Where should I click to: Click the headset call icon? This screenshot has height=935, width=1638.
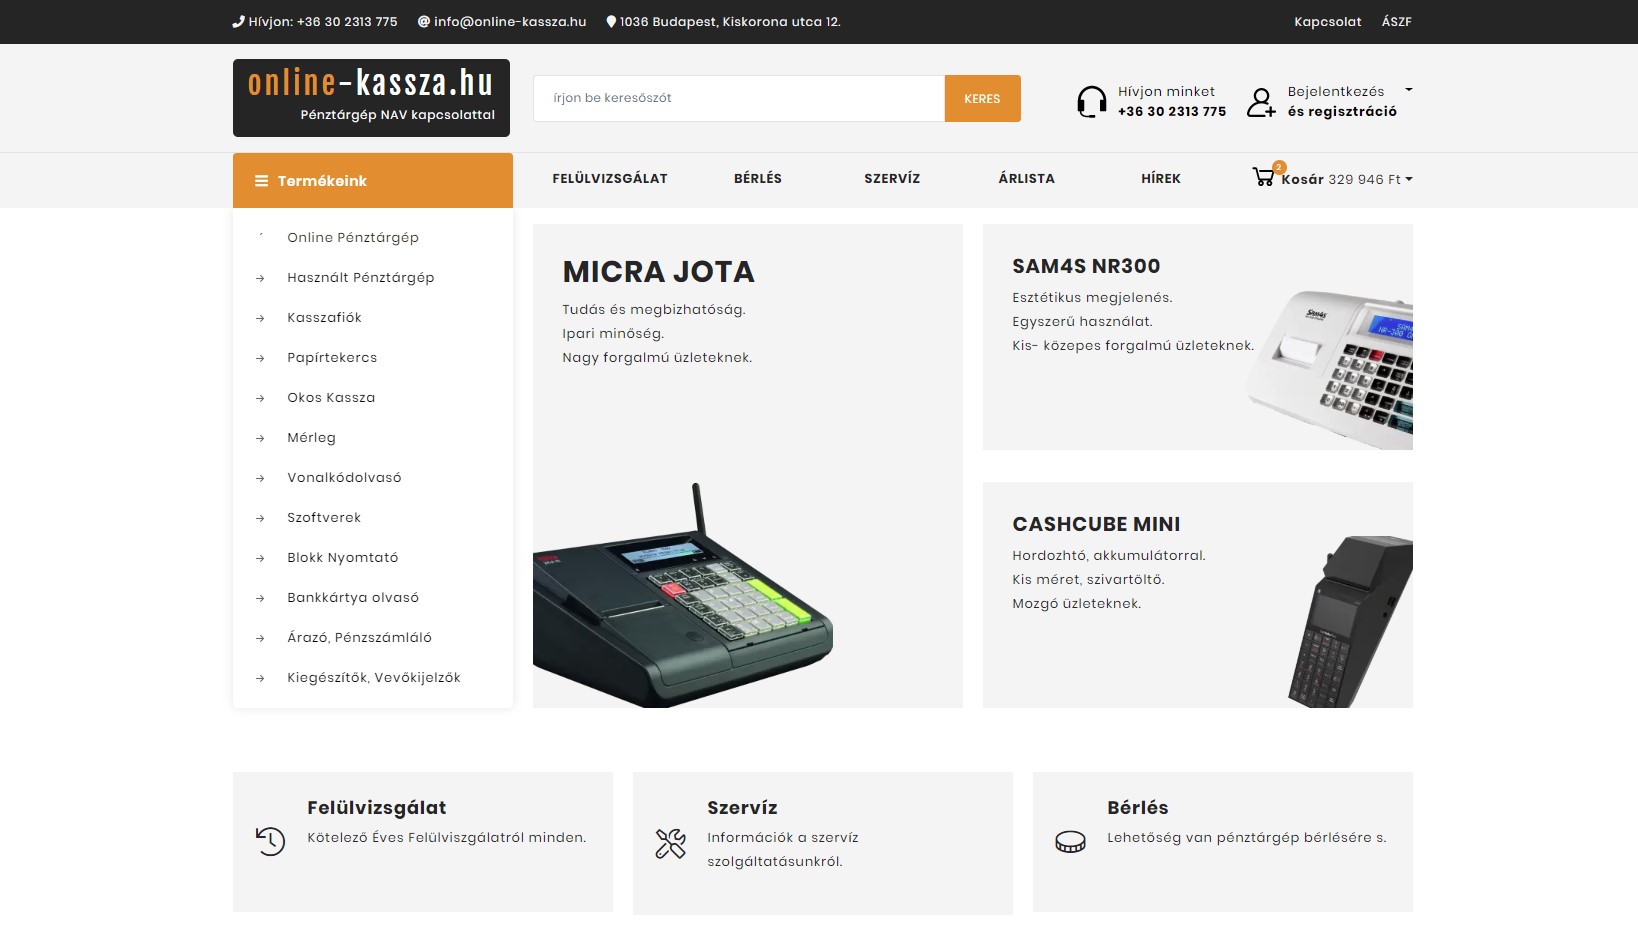[1091, 101]
